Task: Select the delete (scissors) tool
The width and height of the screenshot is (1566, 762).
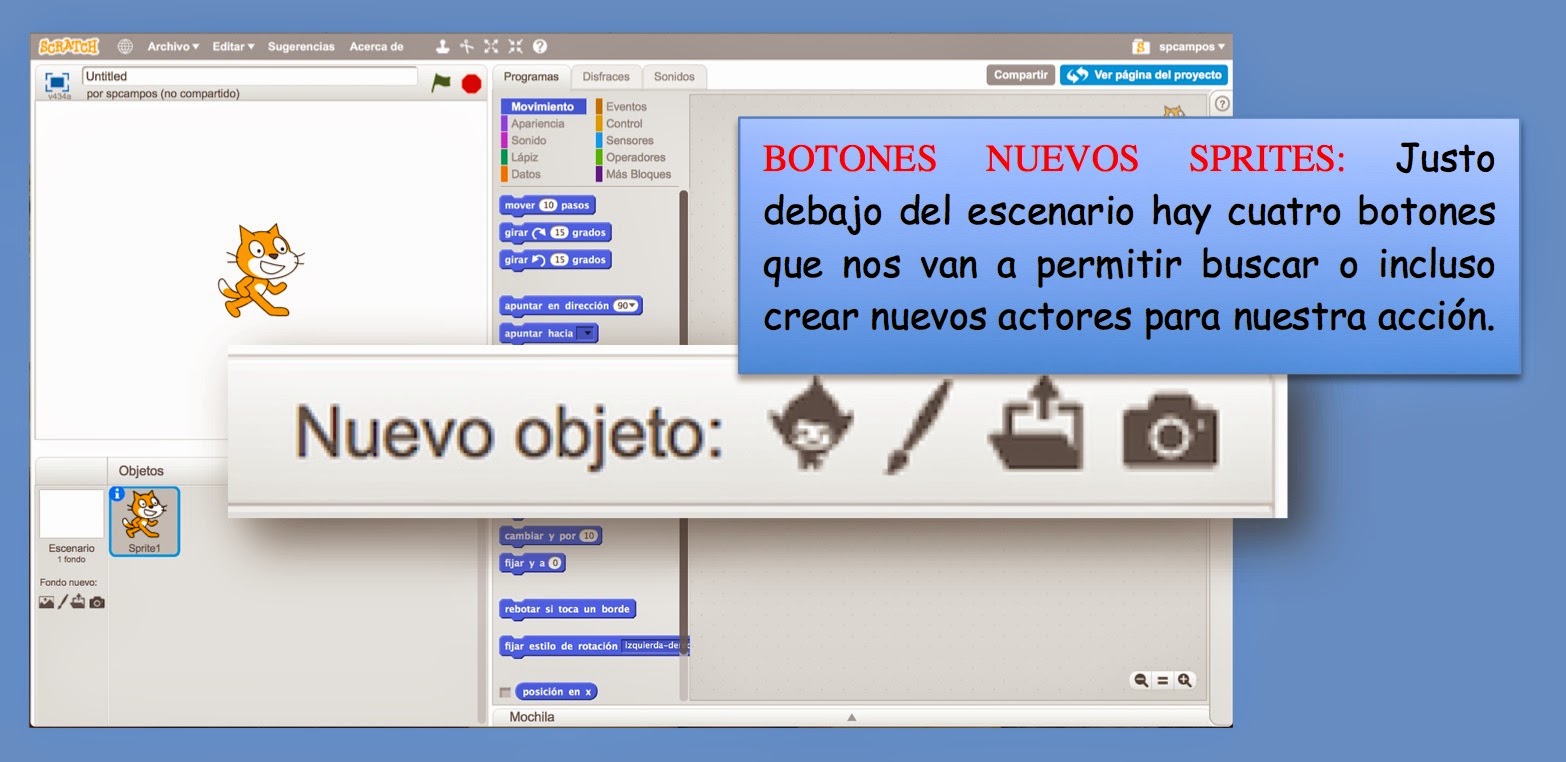Action: click(x=467, y=46)
